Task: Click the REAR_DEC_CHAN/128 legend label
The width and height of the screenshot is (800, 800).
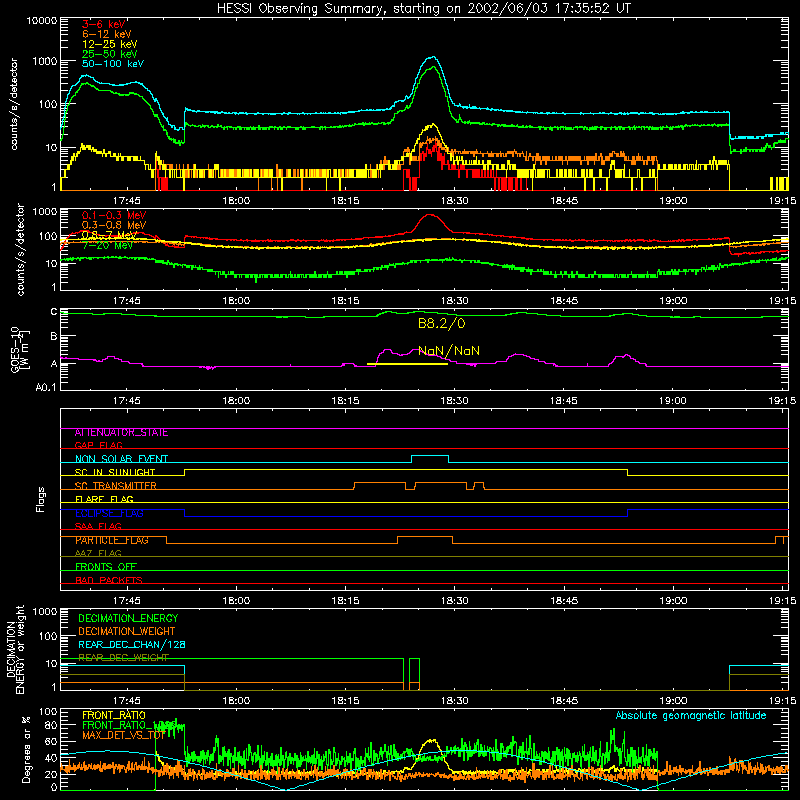Action: point(132,644)
